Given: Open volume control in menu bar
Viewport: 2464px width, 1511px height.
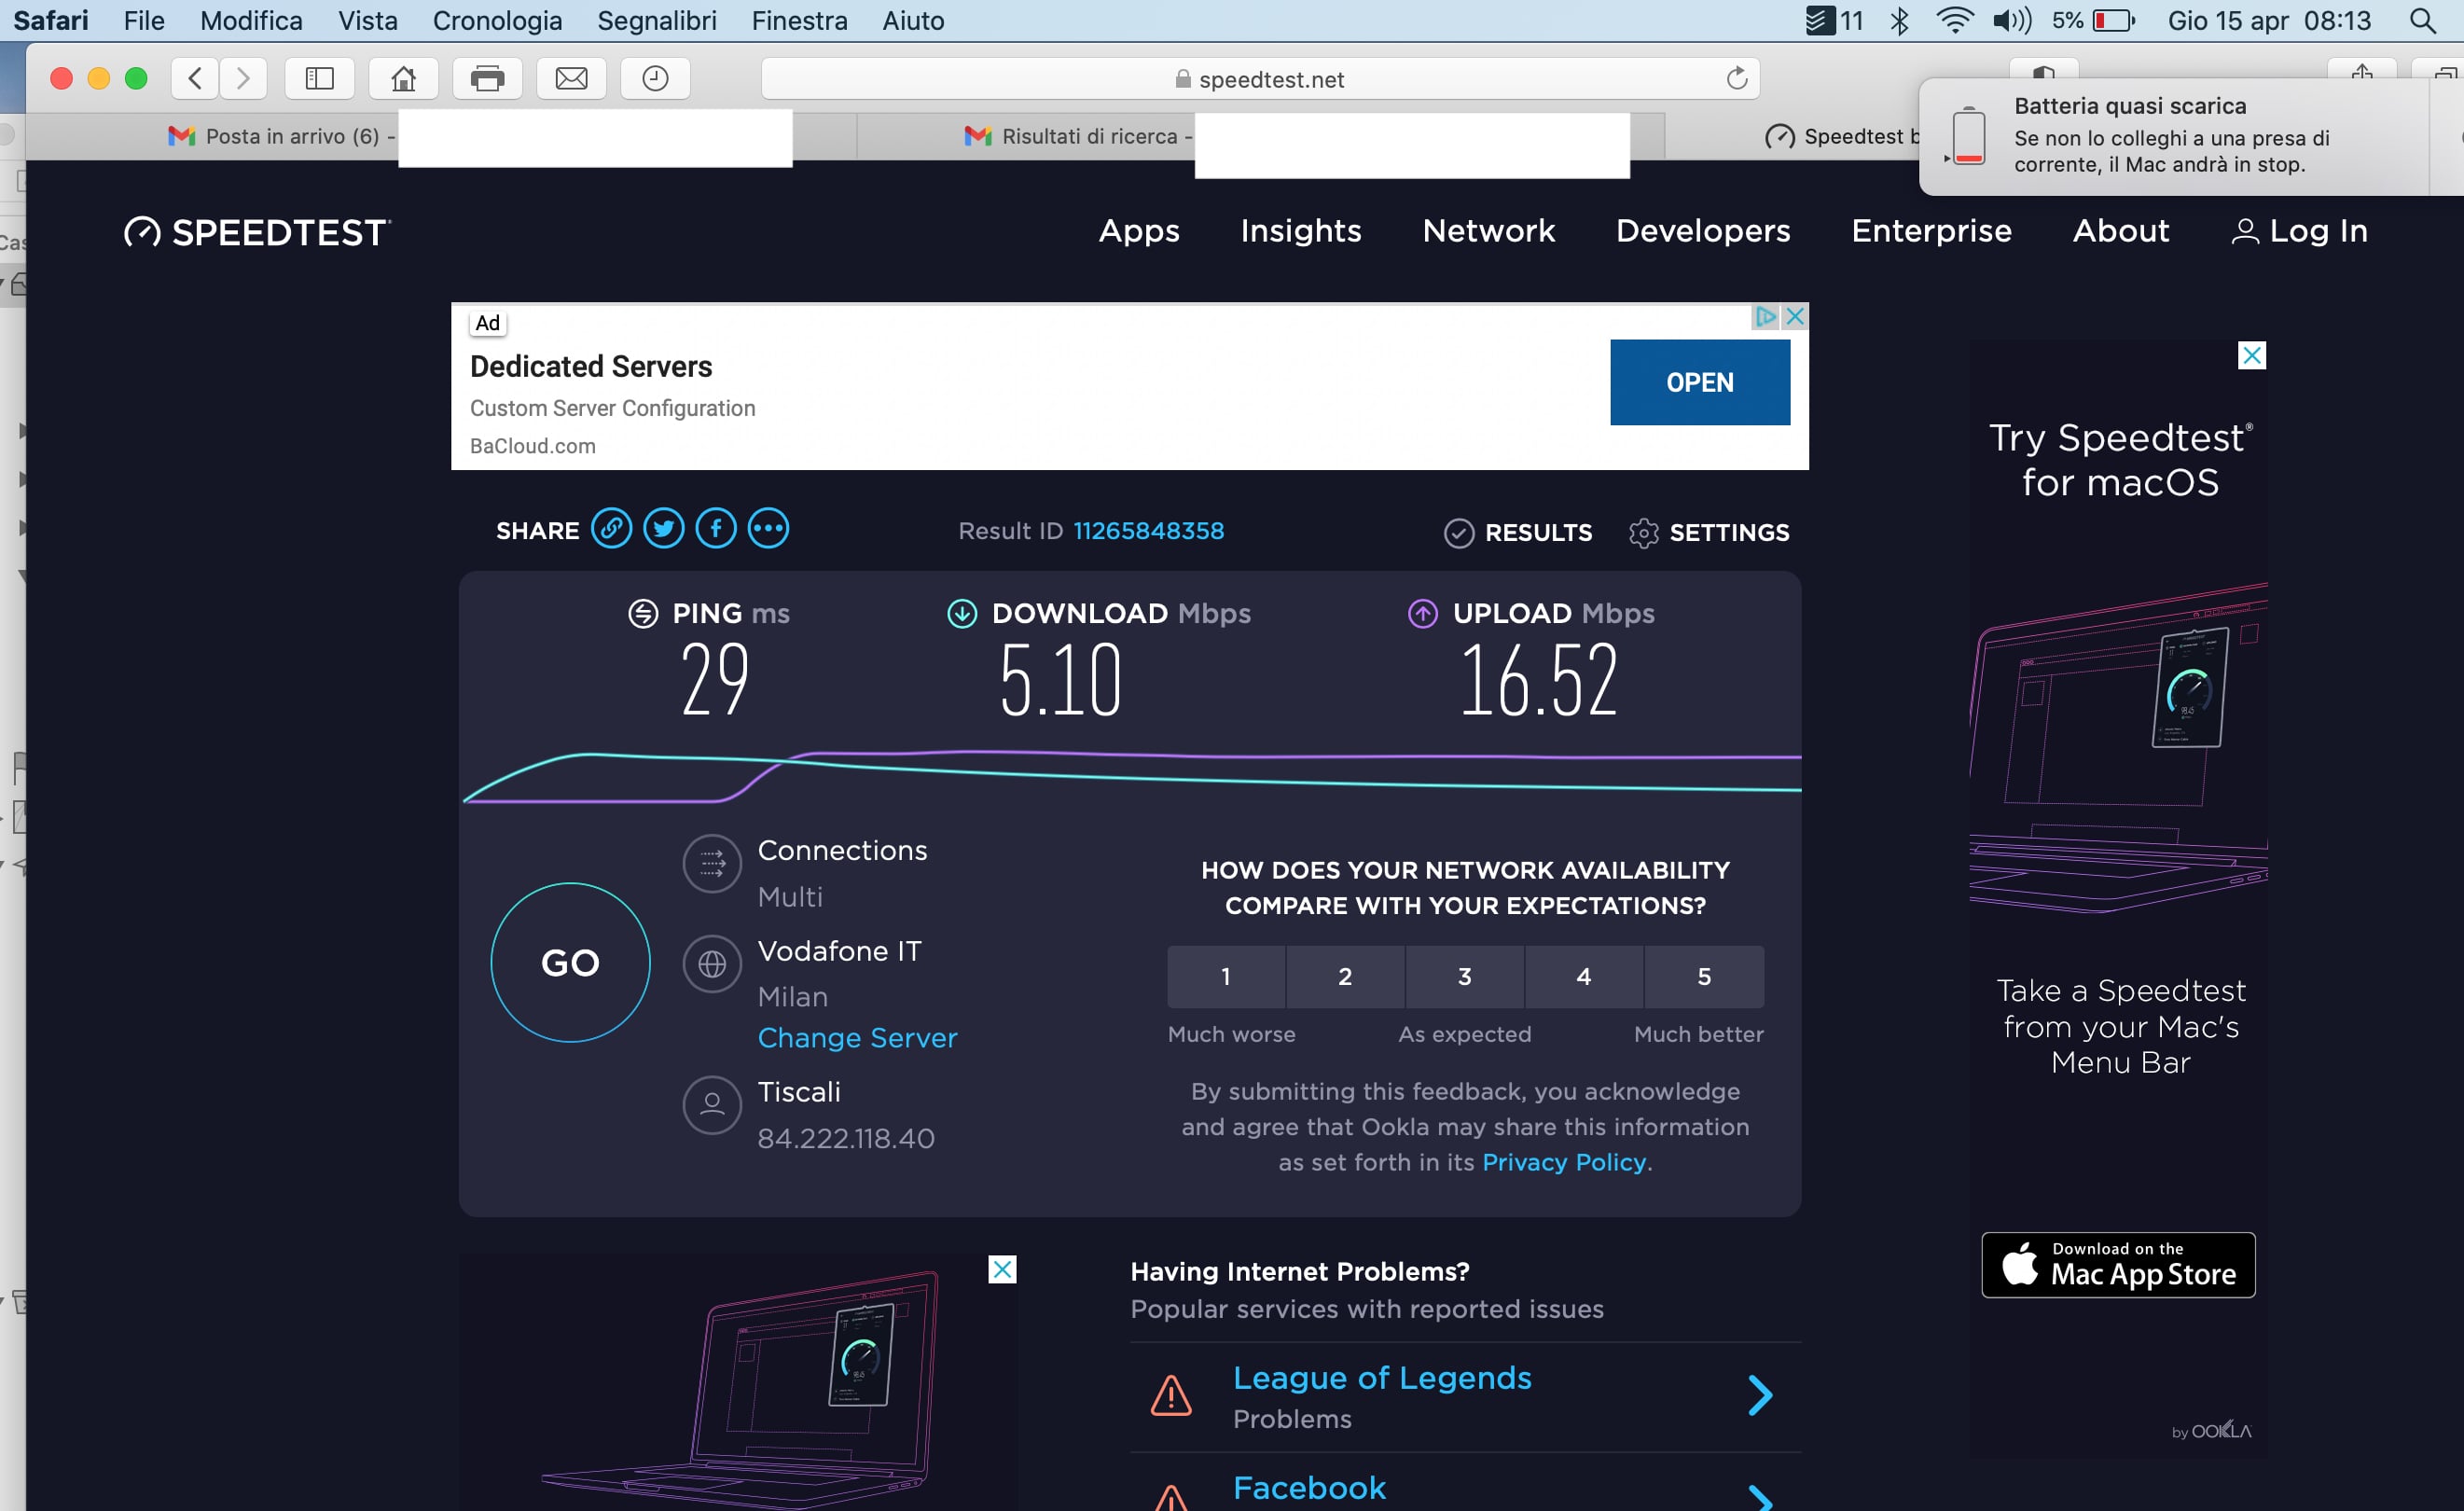Looking at the screenshot, I should [x=2012, y=20].
